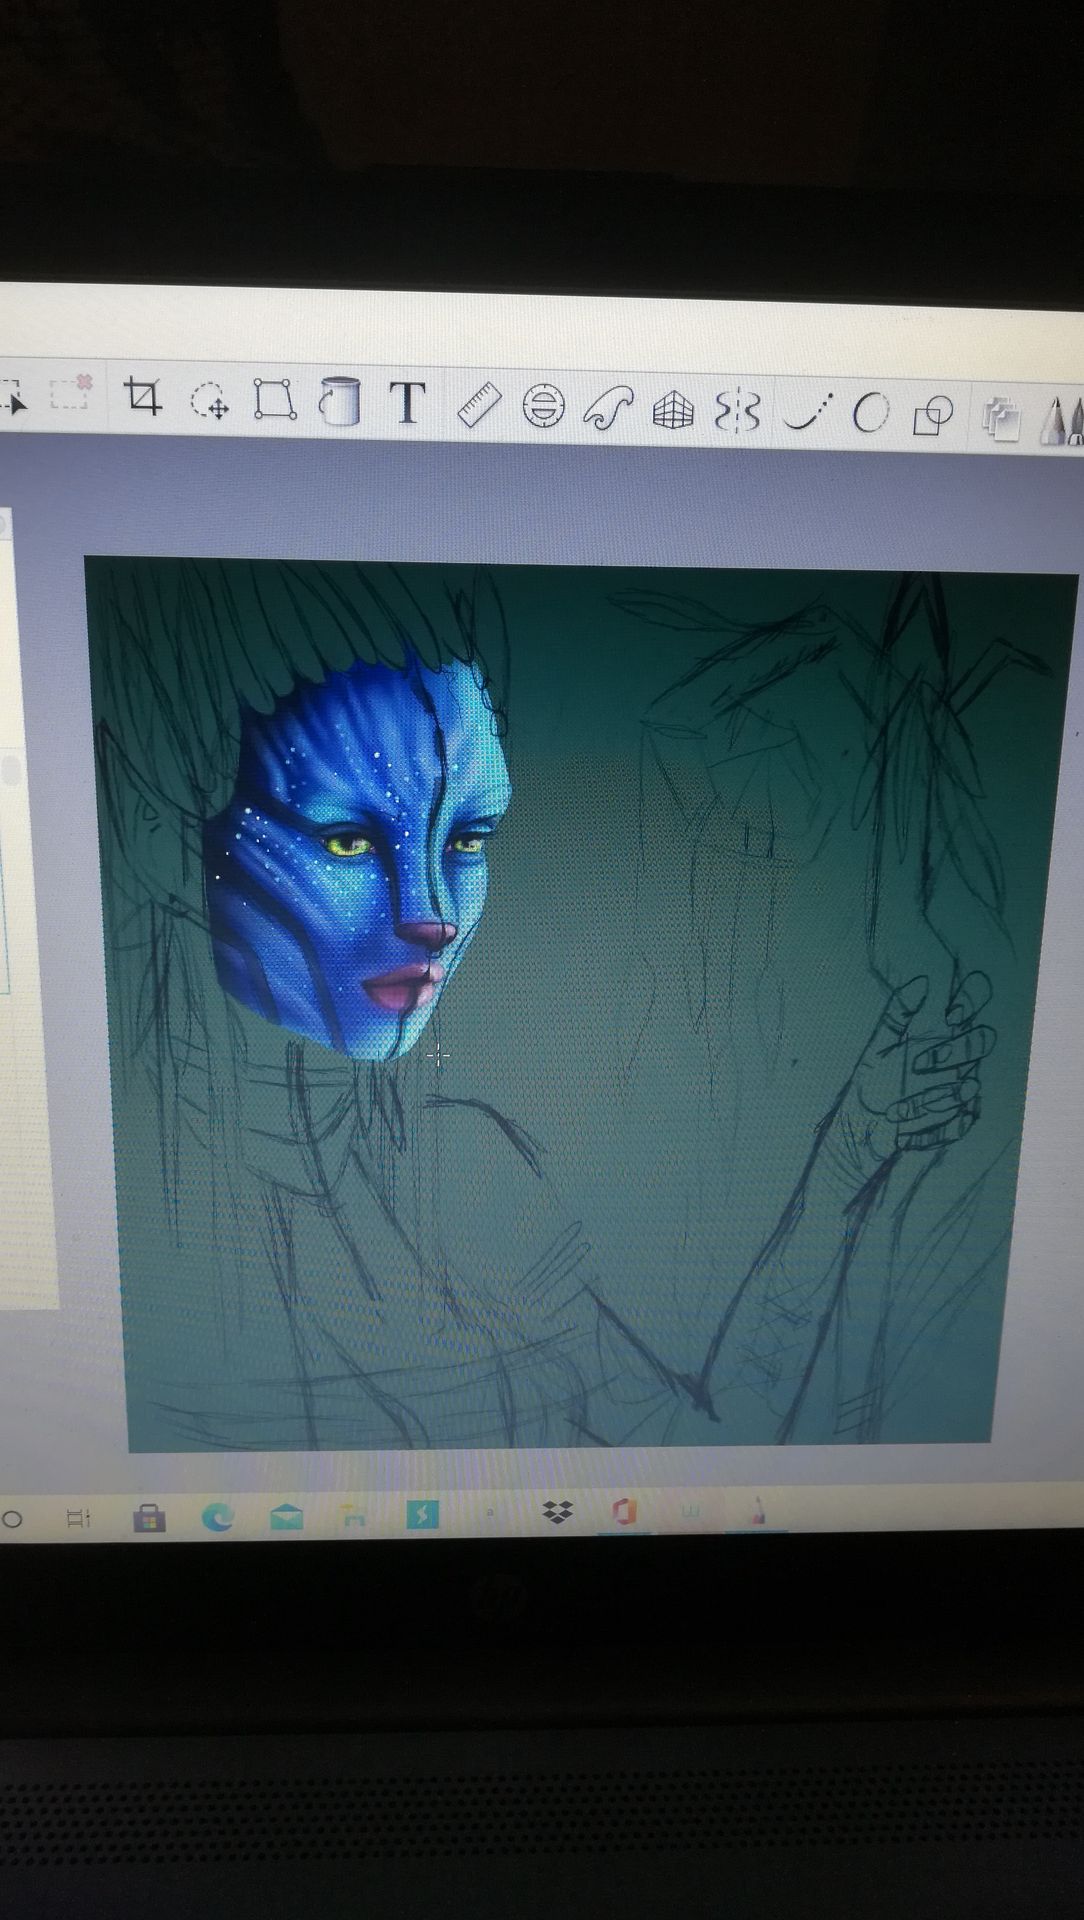The width and height of the screenshot is (1084, 1920).
Task: Open the Mail app on taskbar
Action: (x=286, y=1518)
